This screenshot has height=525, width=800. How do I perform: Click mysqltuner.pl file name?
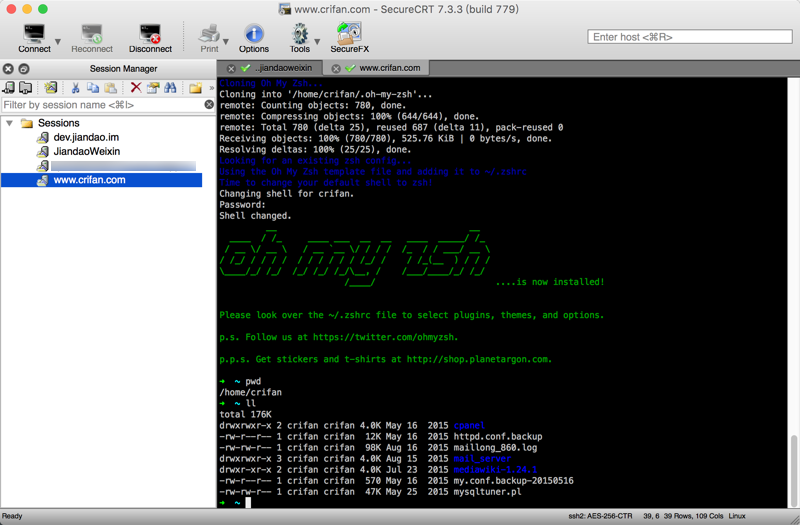click(x=487, y=492)
